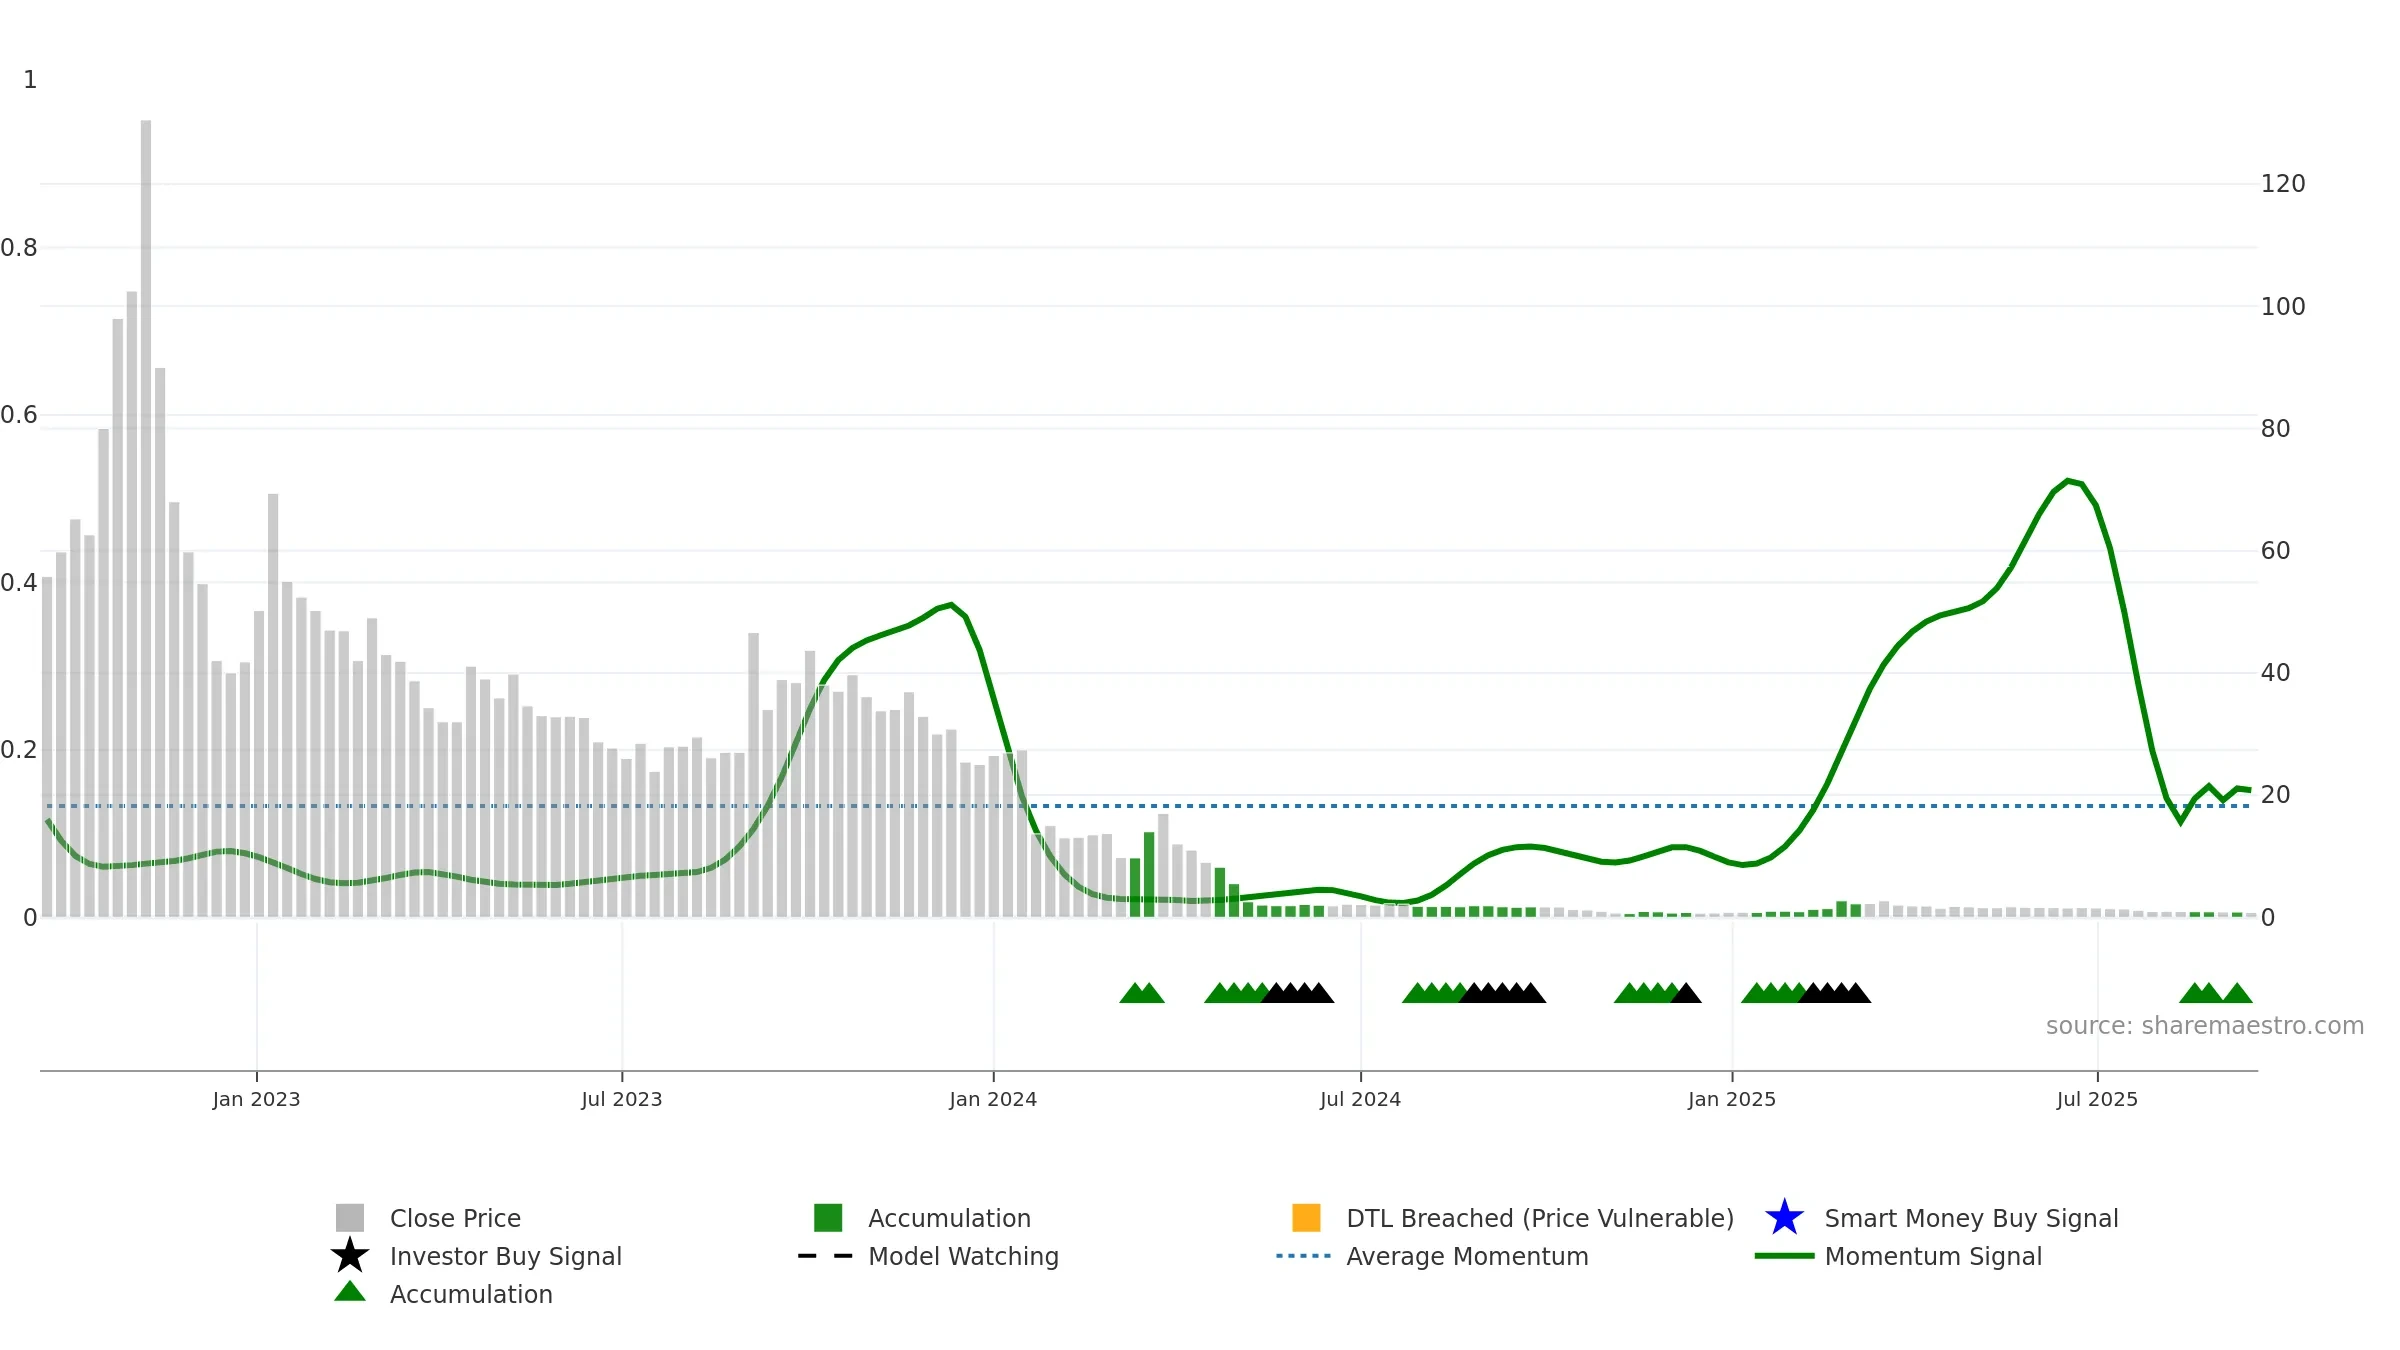Click the source: sharemaestro.com text
Screen dimensions: 2400x1350
click(x=2205, y=1026)
